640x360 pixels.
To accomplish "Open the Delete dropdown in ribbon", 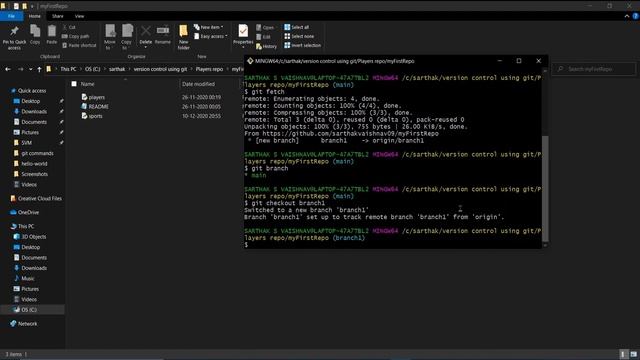I will point(146,47).
